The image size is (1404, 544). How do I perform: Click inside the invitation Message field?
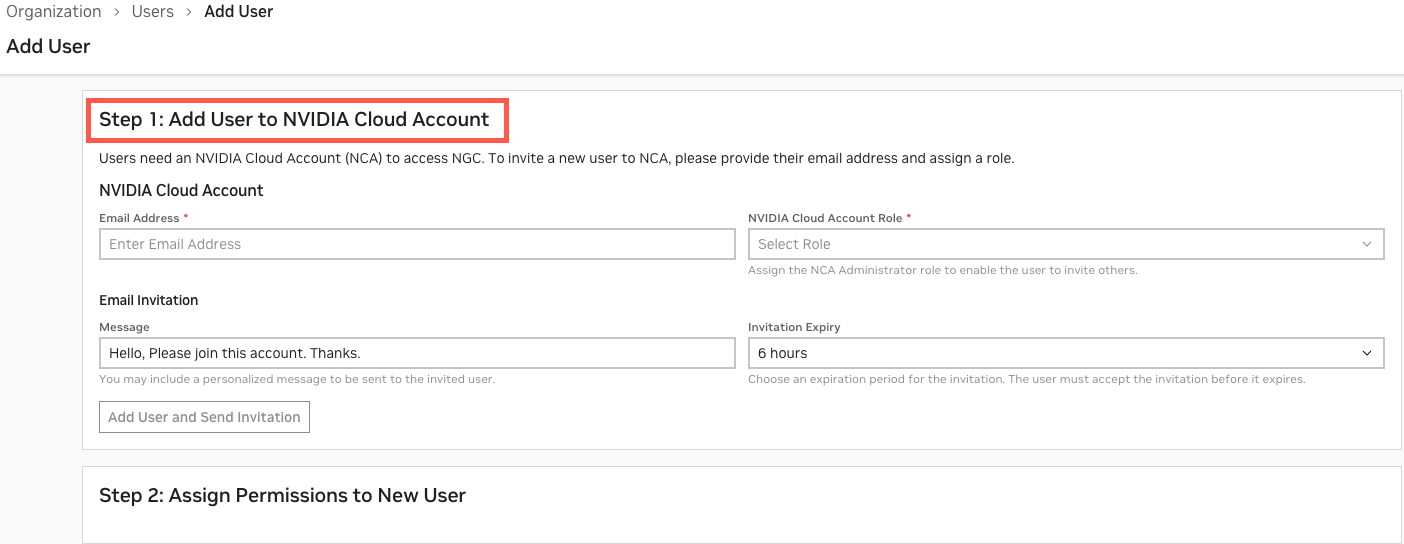(x=417, y=353)
